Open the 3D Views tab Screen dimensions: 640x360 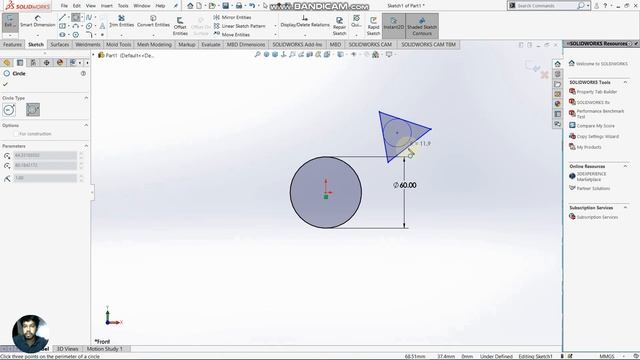67,349
